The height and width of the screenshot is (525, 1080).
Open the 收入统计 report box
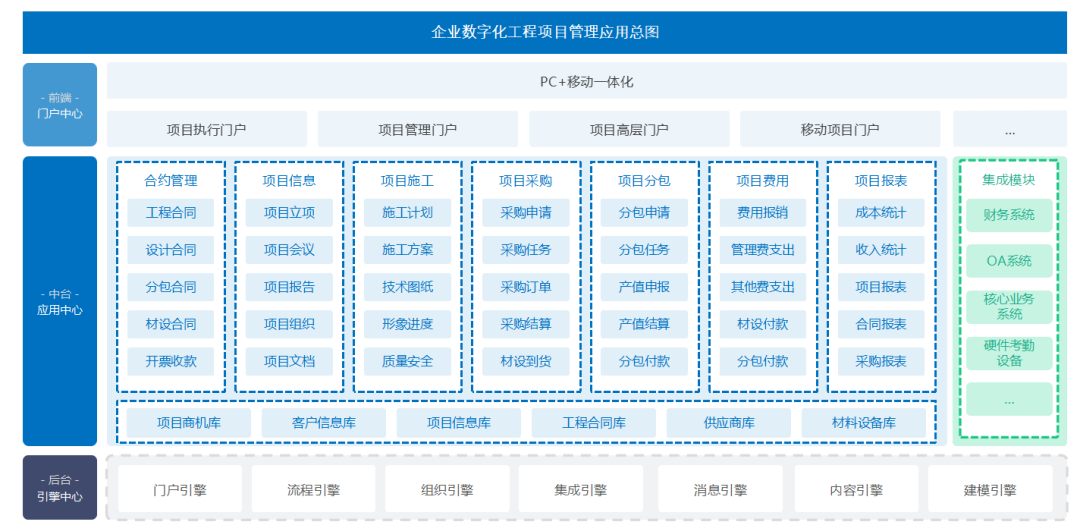882,250
